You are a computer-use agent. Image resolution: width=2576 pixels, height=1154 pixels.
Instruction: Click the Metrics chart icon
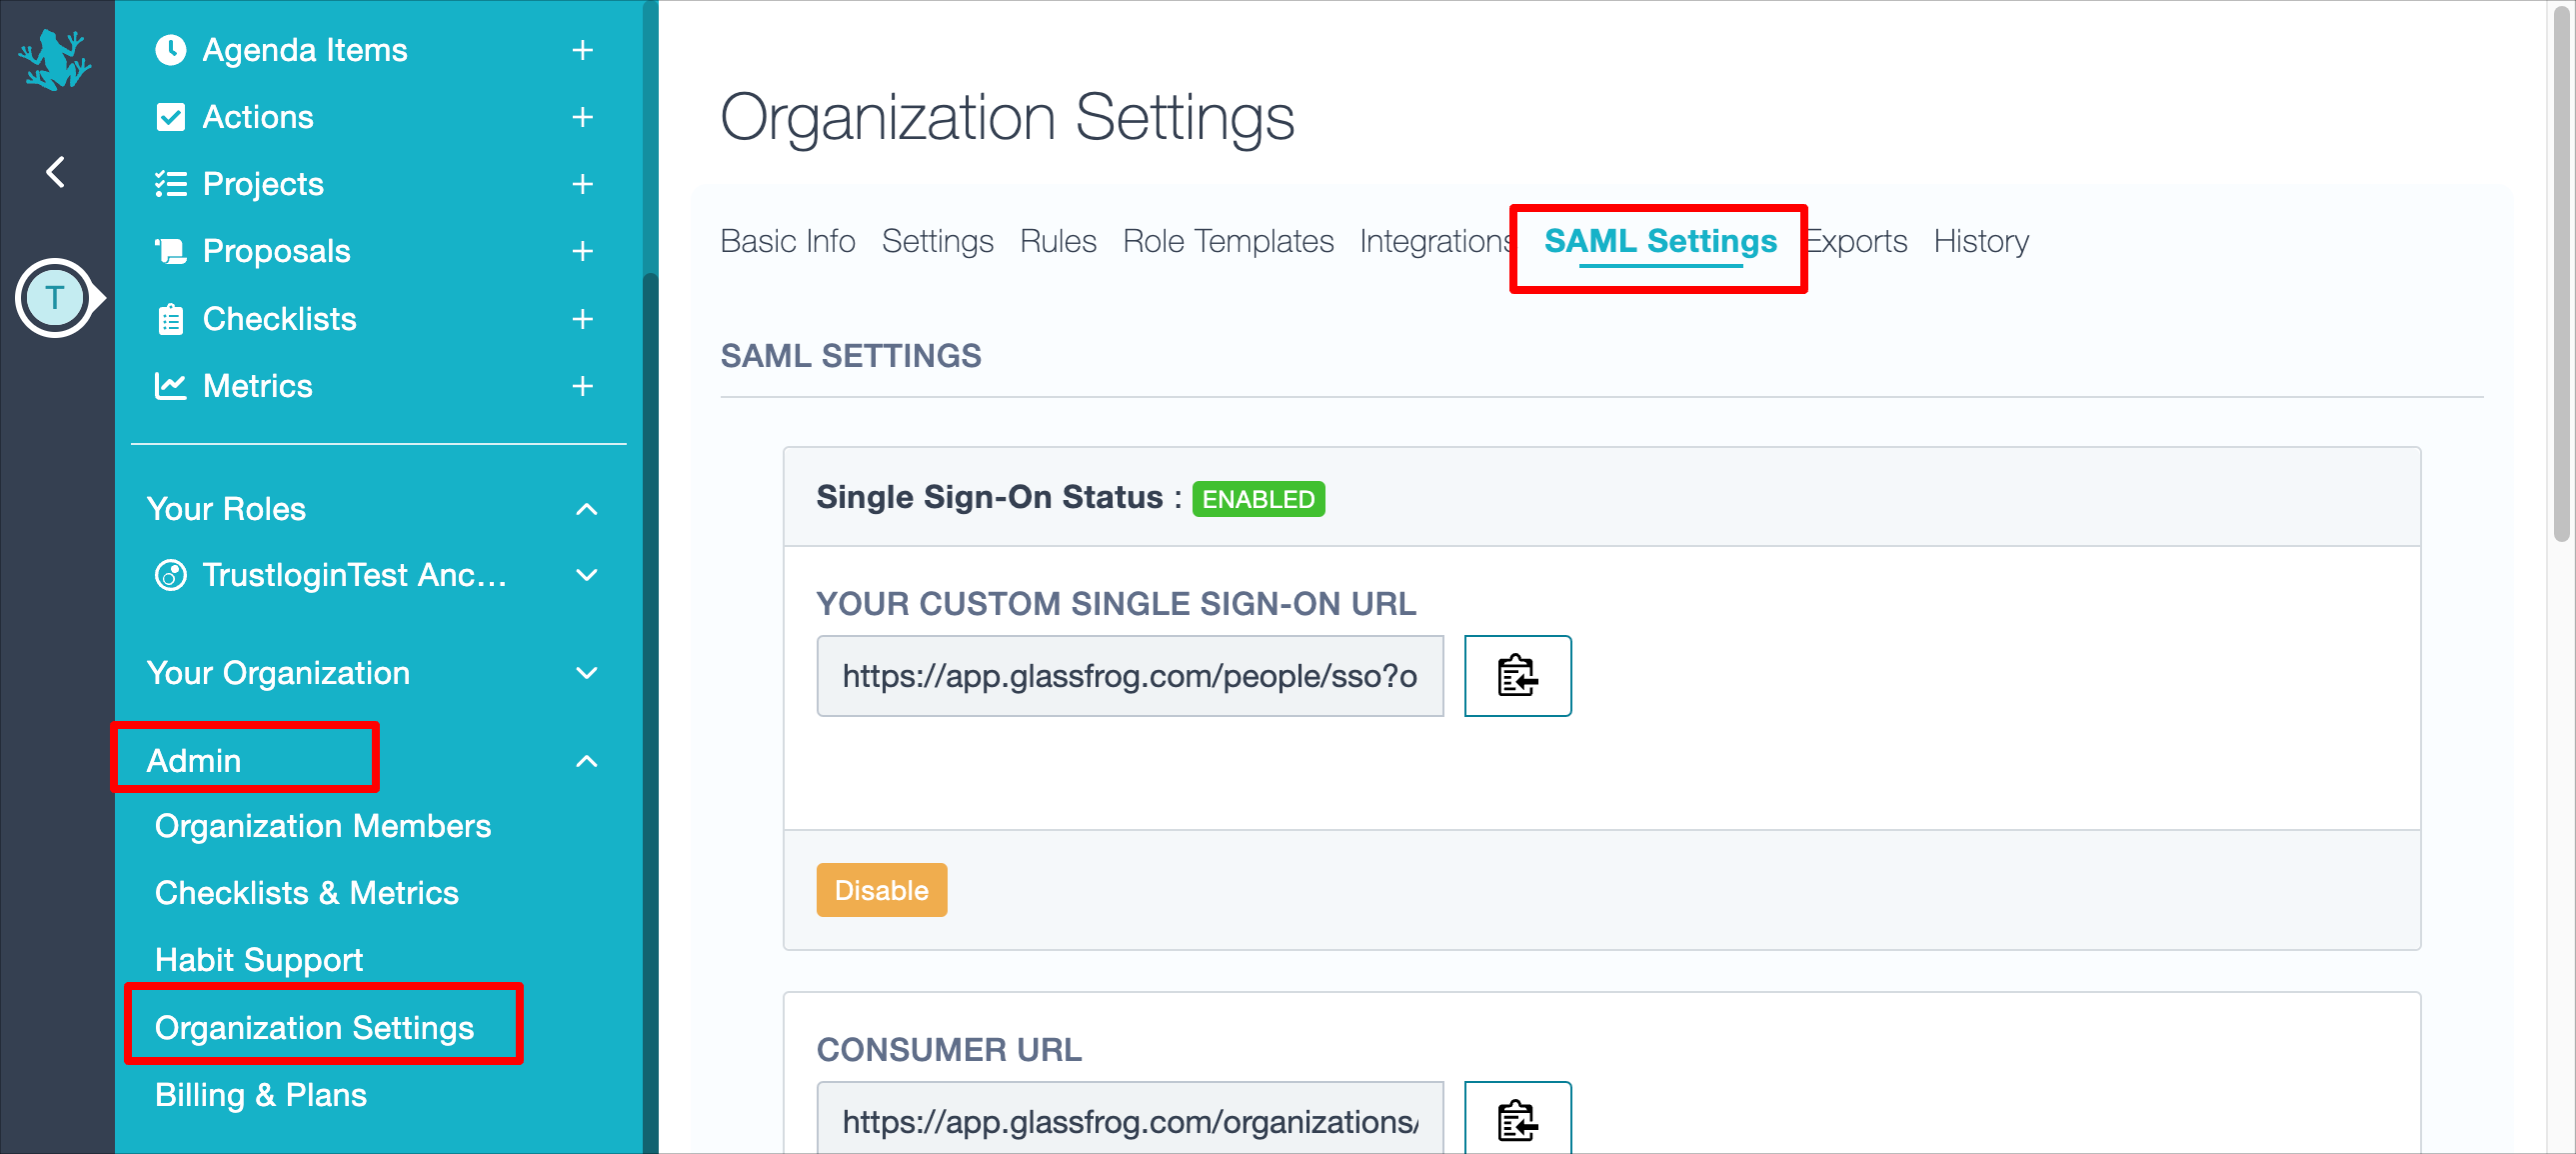point(170,385)
